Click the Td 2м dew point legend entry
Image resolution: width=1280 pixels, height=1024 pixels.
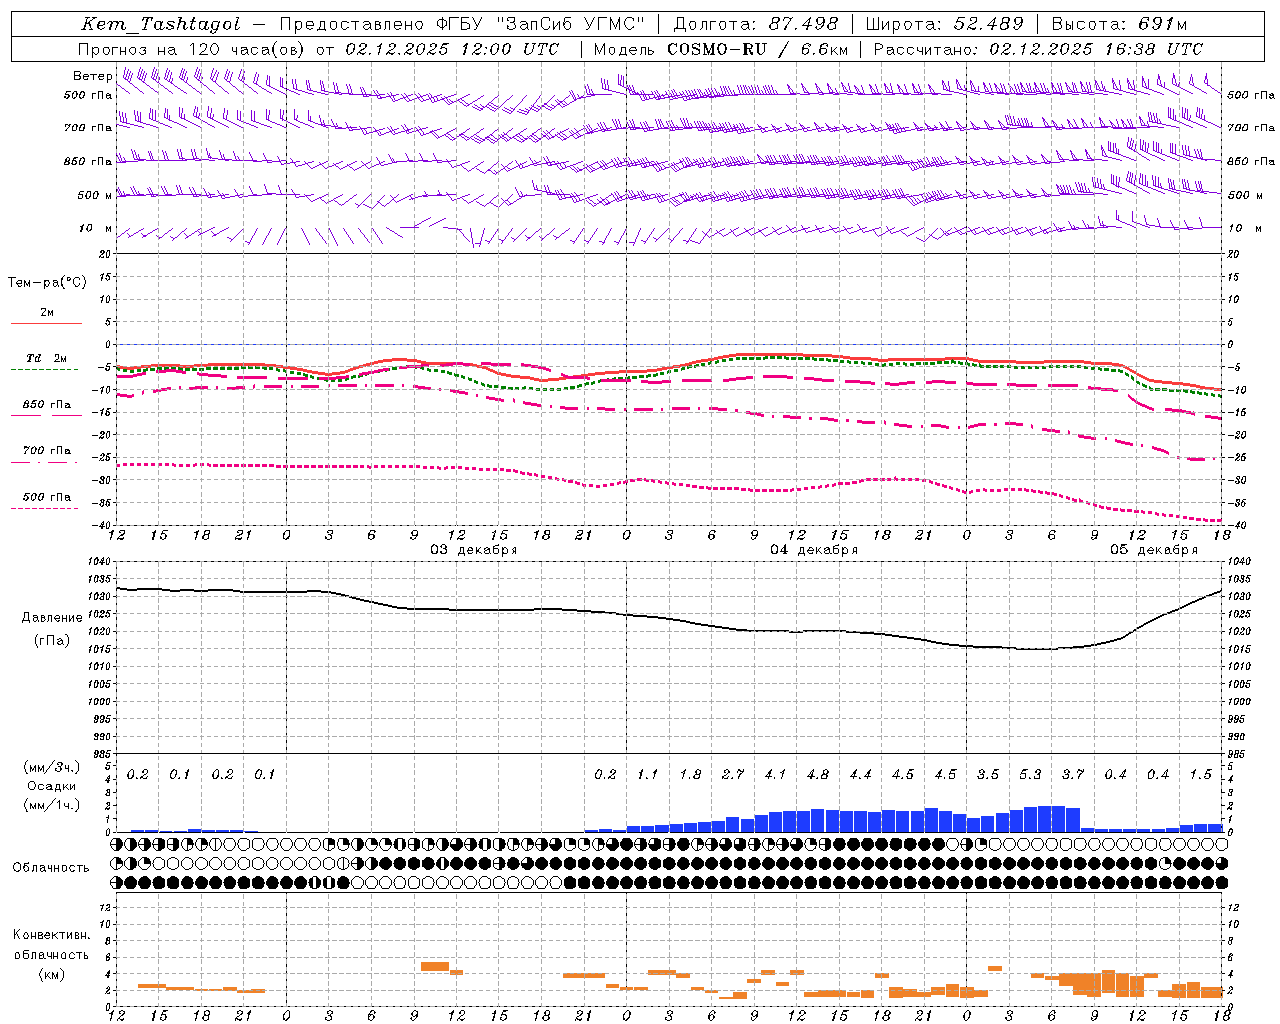[x=47, y=358]
